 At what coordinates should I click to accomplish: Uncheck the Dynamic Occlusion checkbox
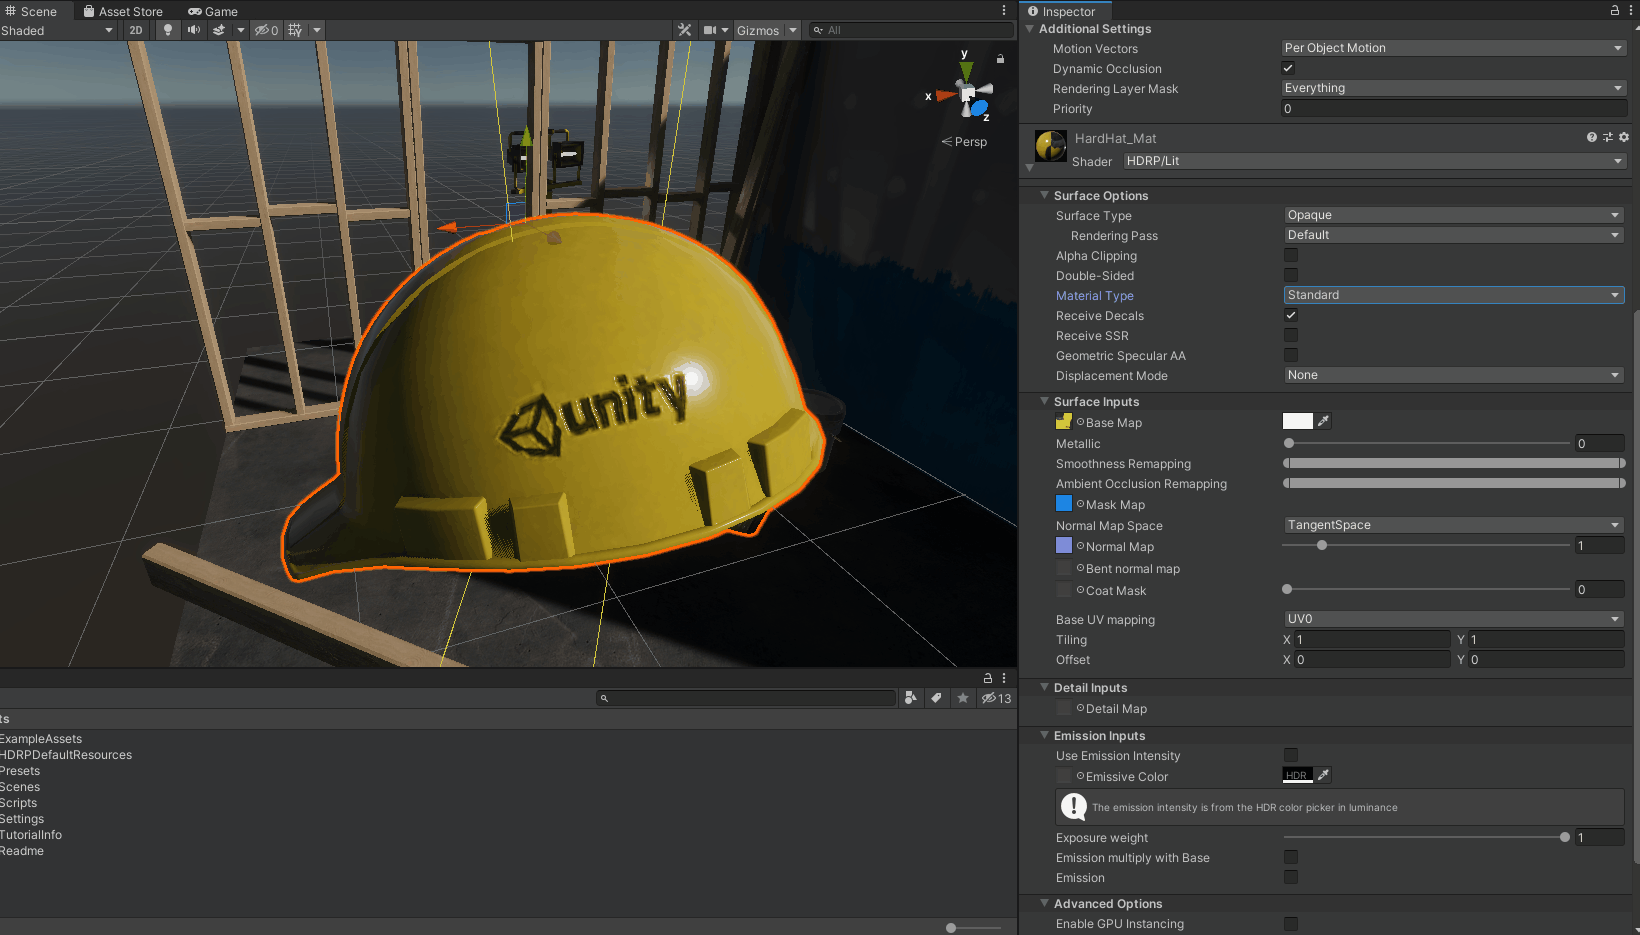[x=1288, y=68]
